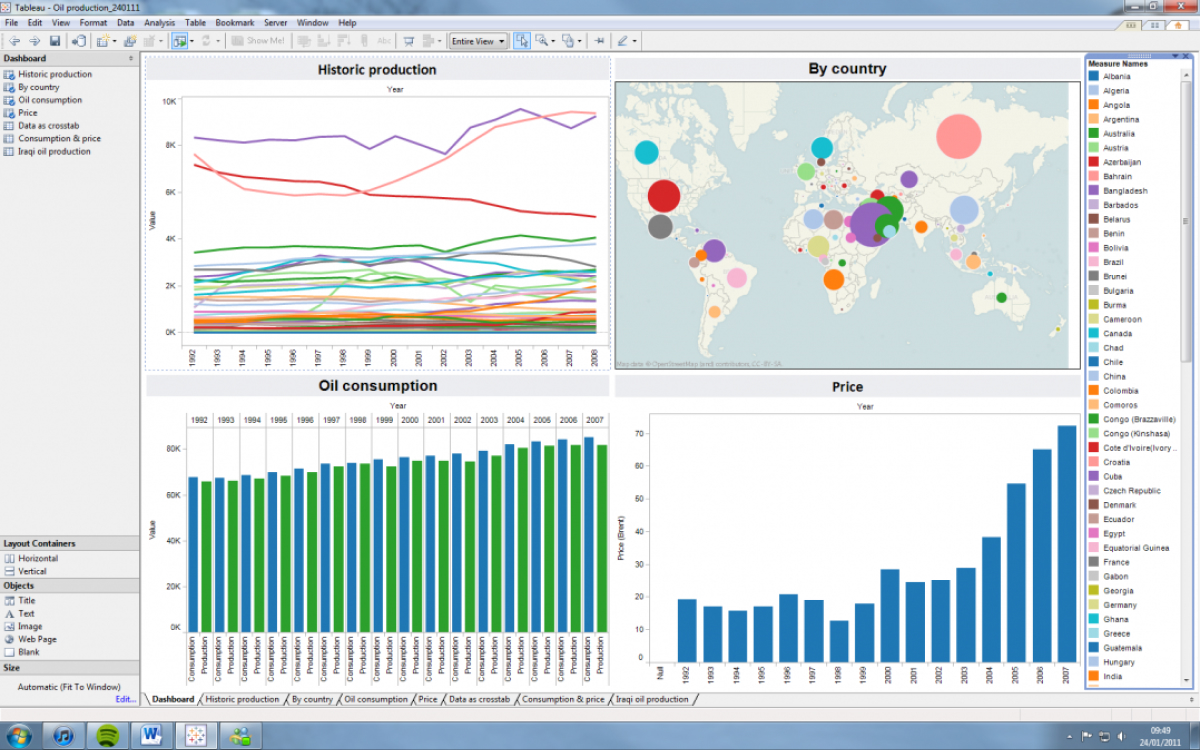Click the Connect to Data toolbar icon
1200x750 pixels.
coord(79,41)
